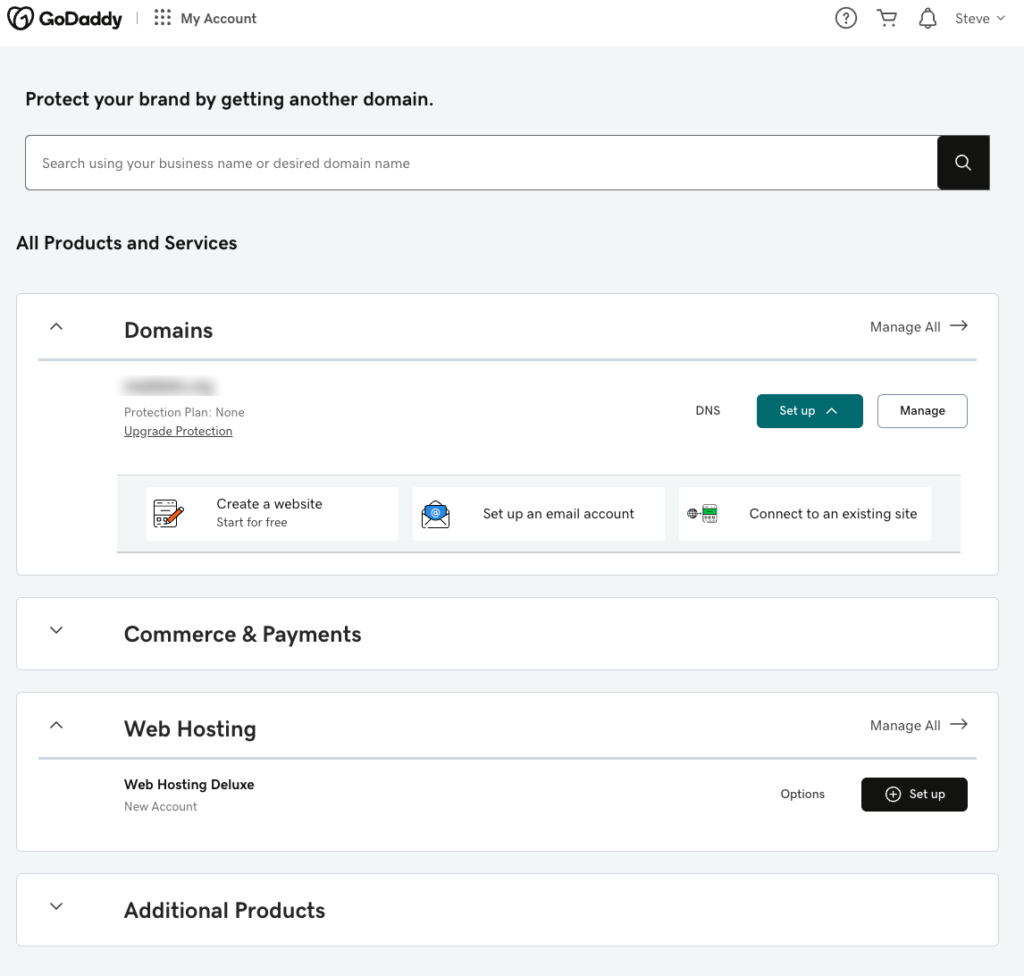Toggle the teal Set up dropdown
The image size is (1024, 976).
(x=809, y=411)
